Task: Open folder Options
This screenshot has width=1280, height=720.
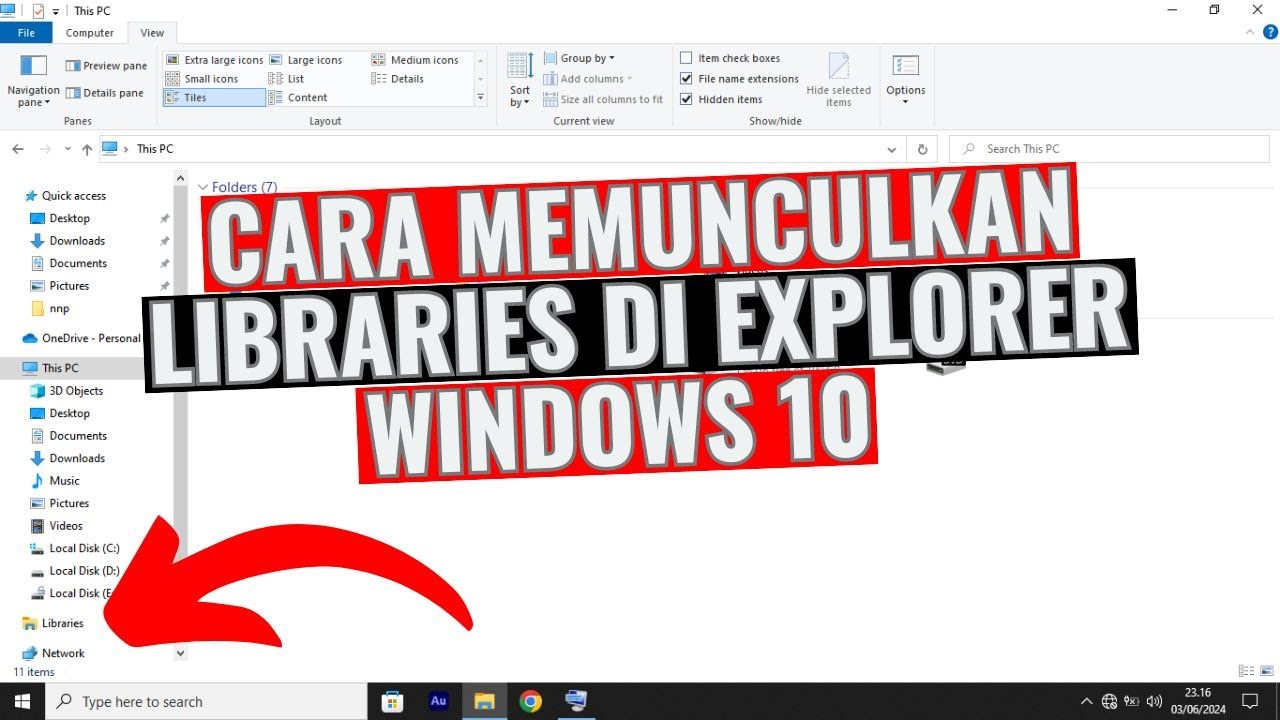Action: [906, 80]
